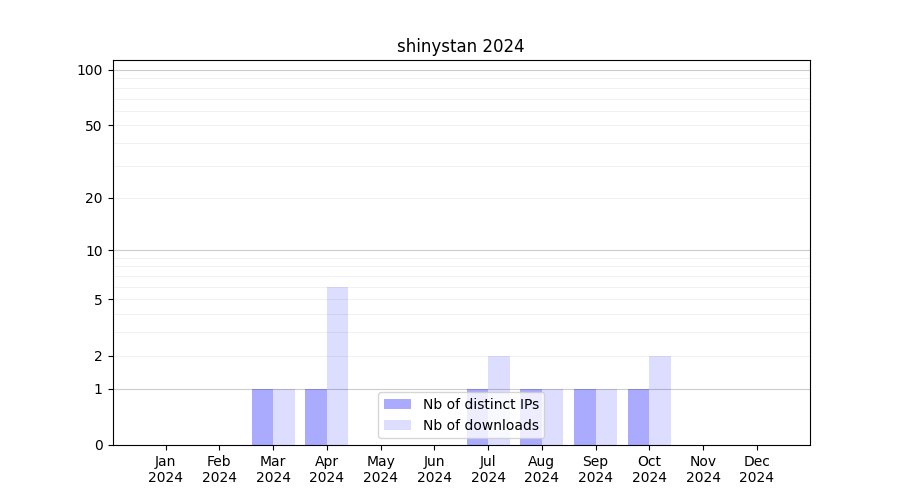
Task: Click the September downloads bar
Action: (606, 417)
